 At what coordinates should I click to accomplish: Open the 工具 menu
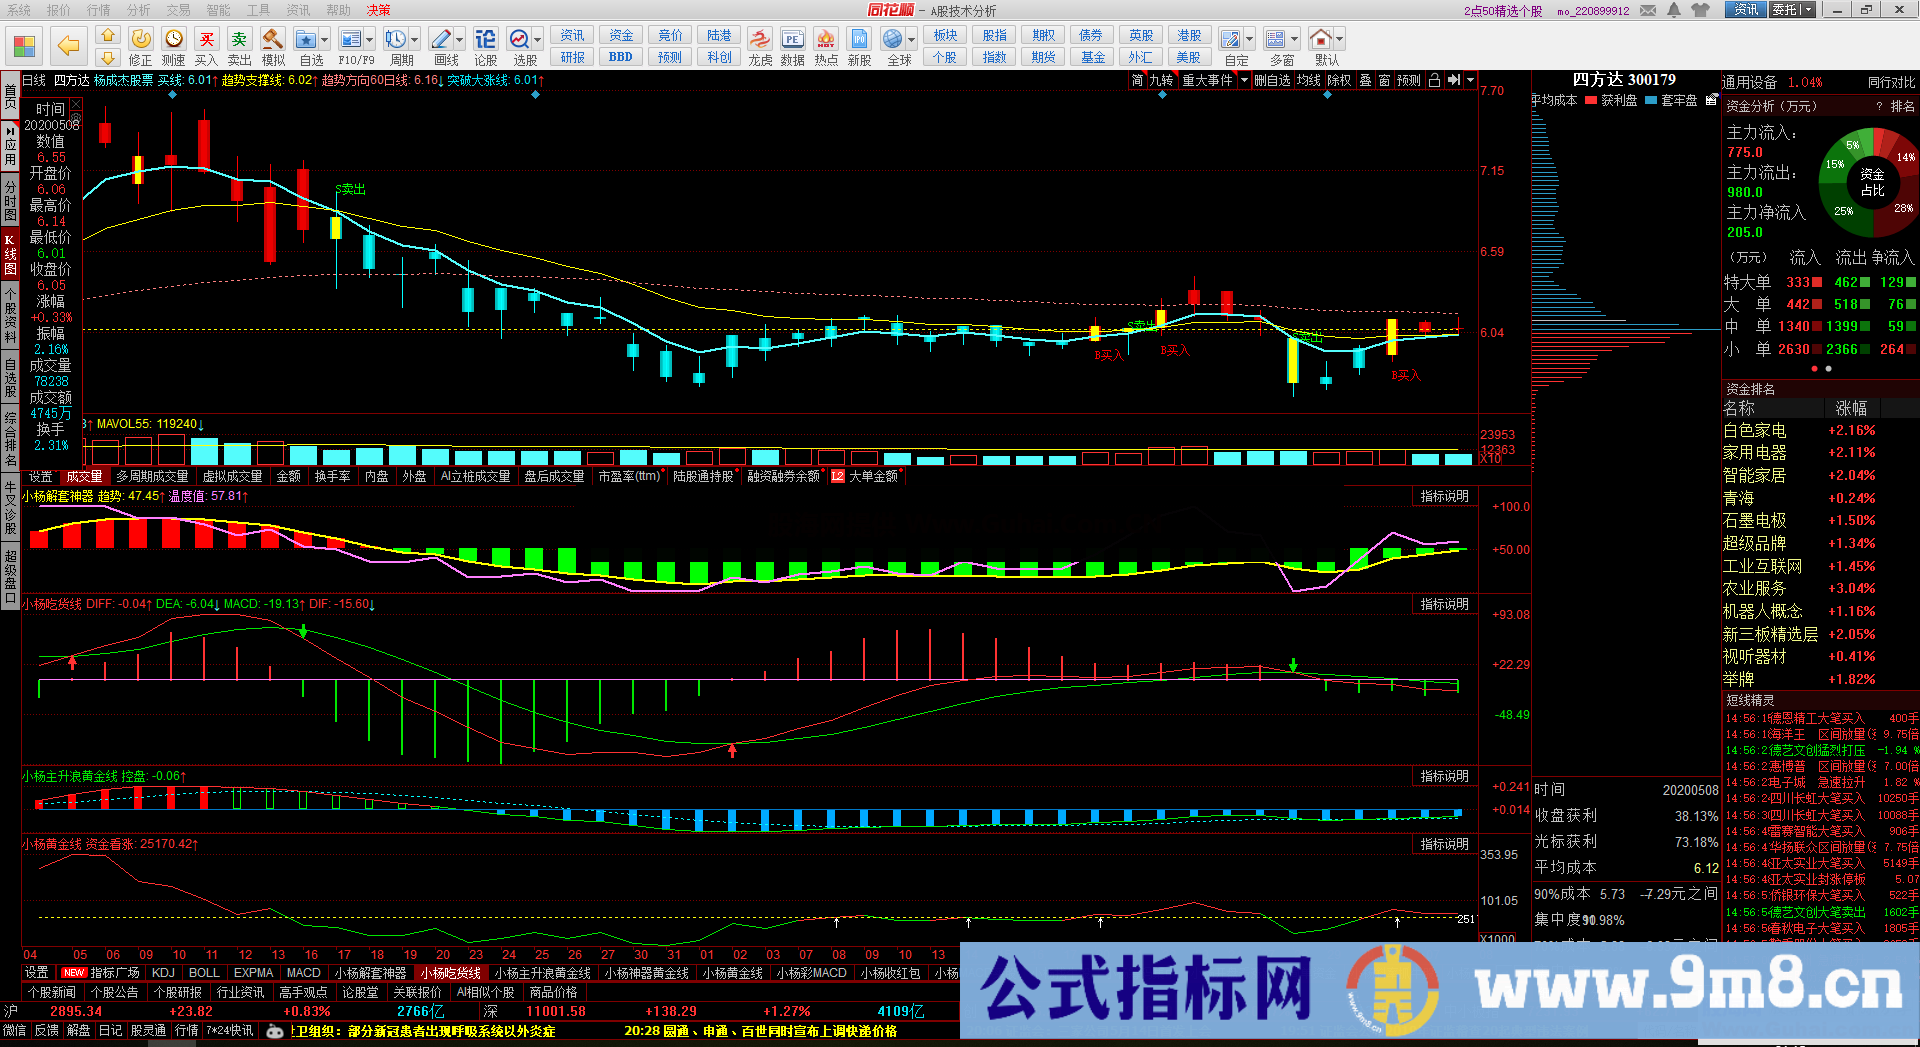click(260, 10)
